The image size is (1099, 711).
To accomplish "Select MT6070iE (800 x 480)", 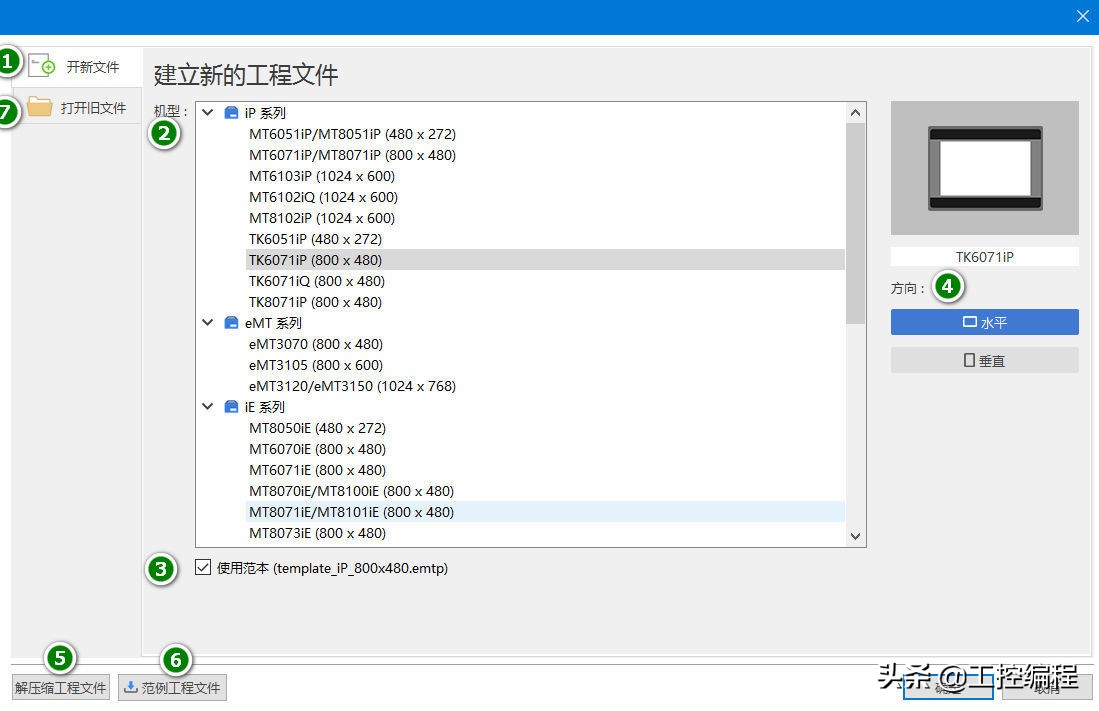I will 318,449.
